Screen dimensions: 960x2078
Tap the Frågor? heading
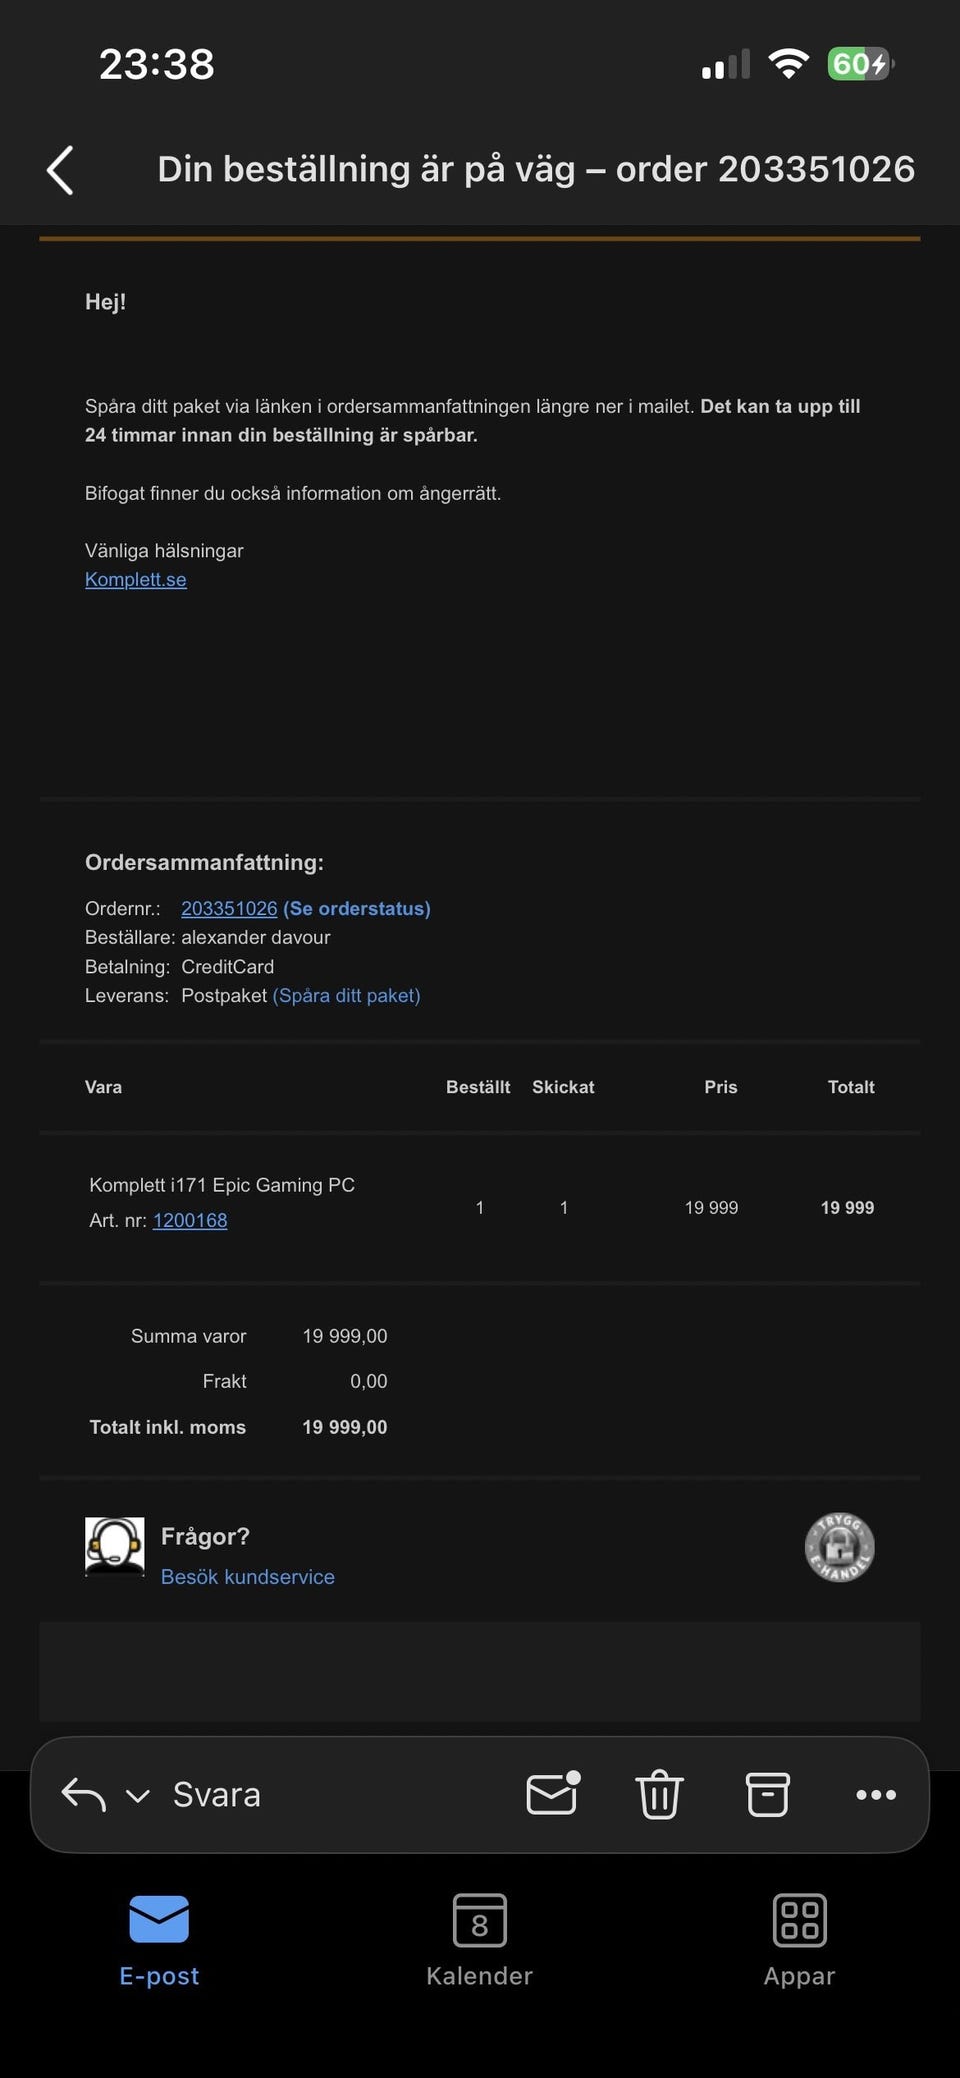point(205,1537)
